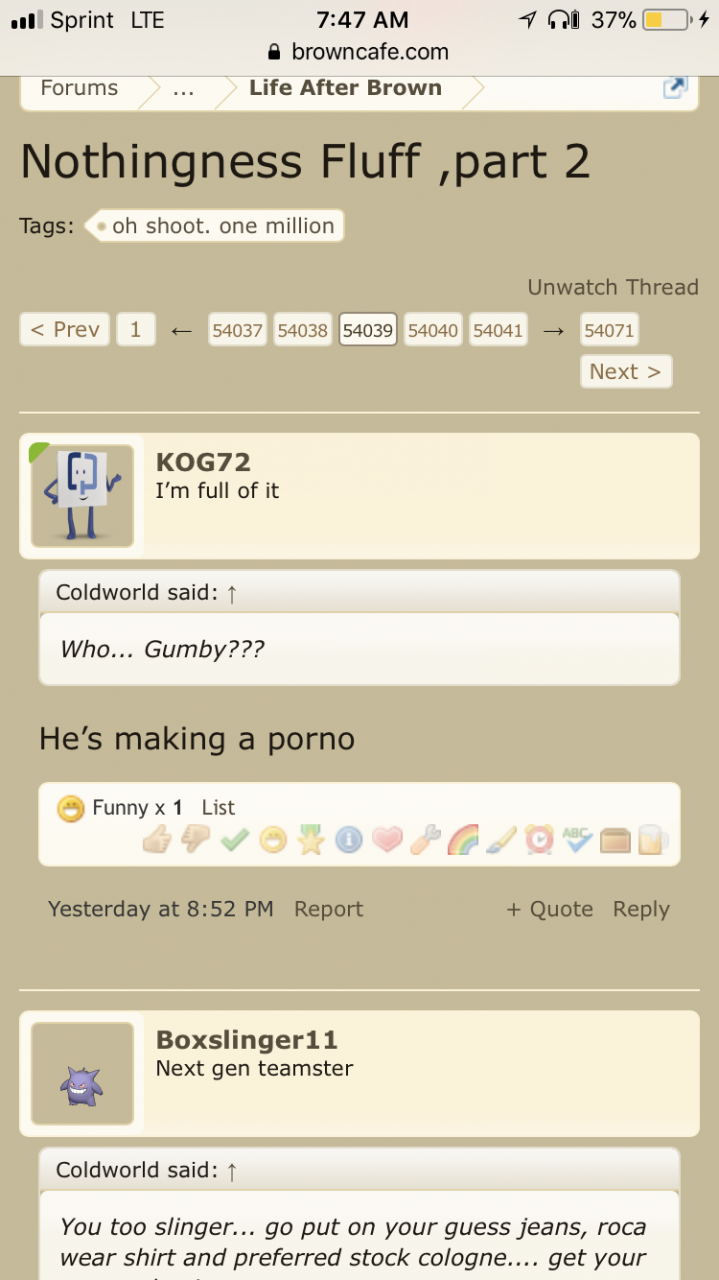The image size is (719, 1280).
Task: Go to page 54040
Action: pos(433,330)
